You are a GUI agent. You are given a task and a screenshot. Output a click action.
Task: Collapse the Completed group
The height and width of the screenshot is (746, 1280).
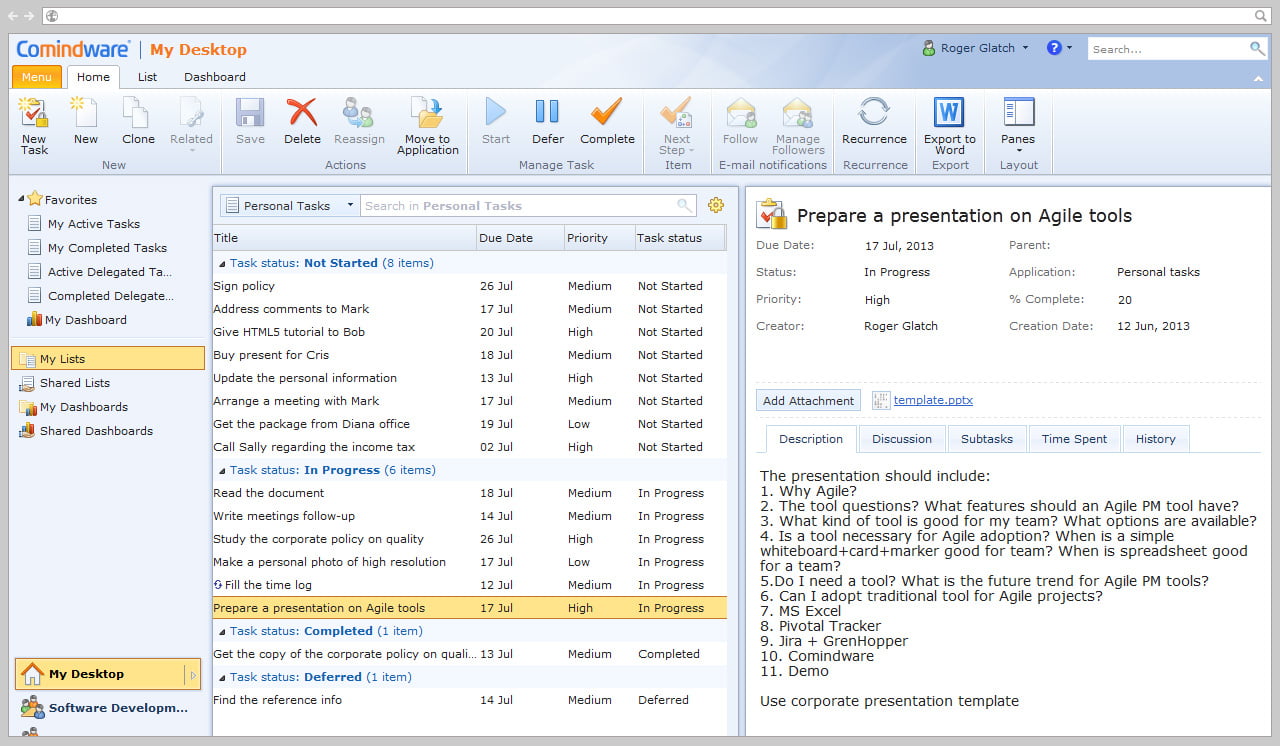(x=222, y=631)
